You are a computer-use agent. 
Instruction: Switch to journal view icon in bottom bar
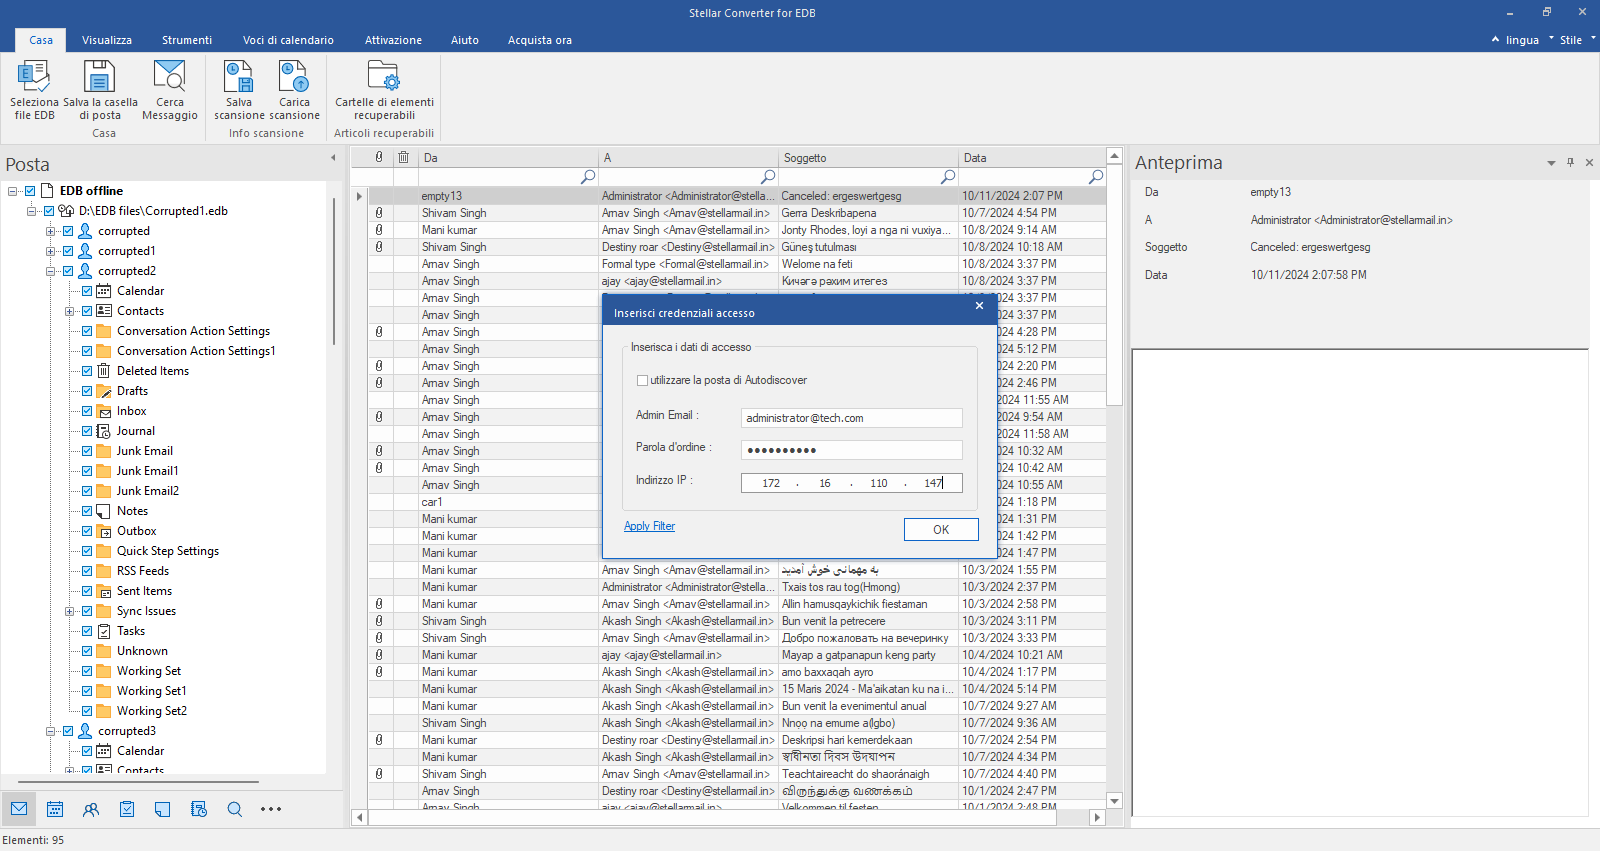199,809
